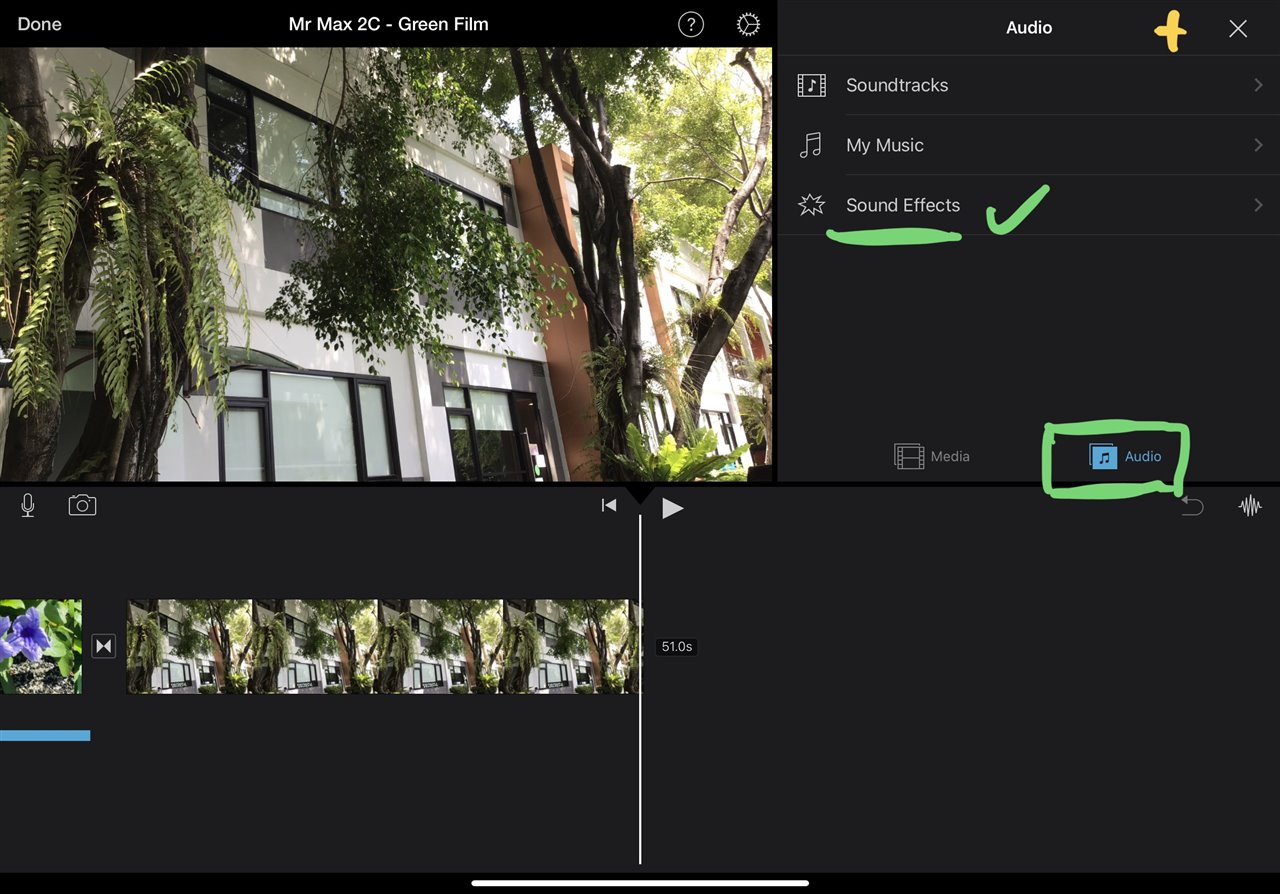
Task: Tap the My Music note icon
Action: (x=811, y=145)
